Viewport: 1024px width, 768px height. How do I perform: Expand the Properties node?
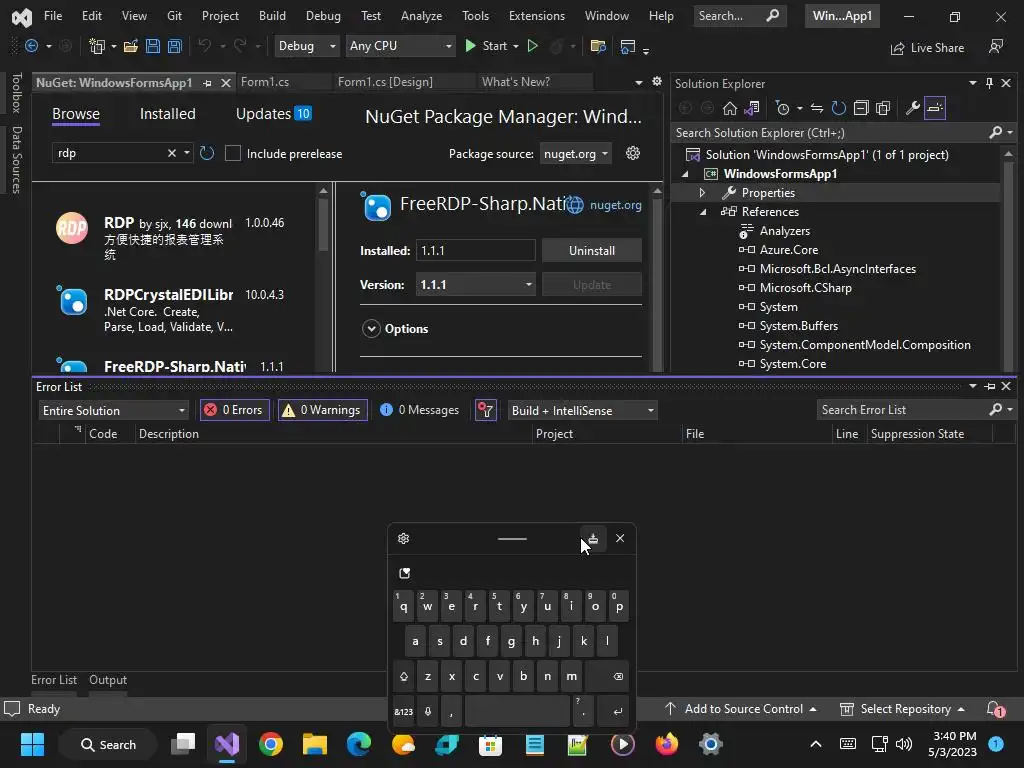click(702, 193)
